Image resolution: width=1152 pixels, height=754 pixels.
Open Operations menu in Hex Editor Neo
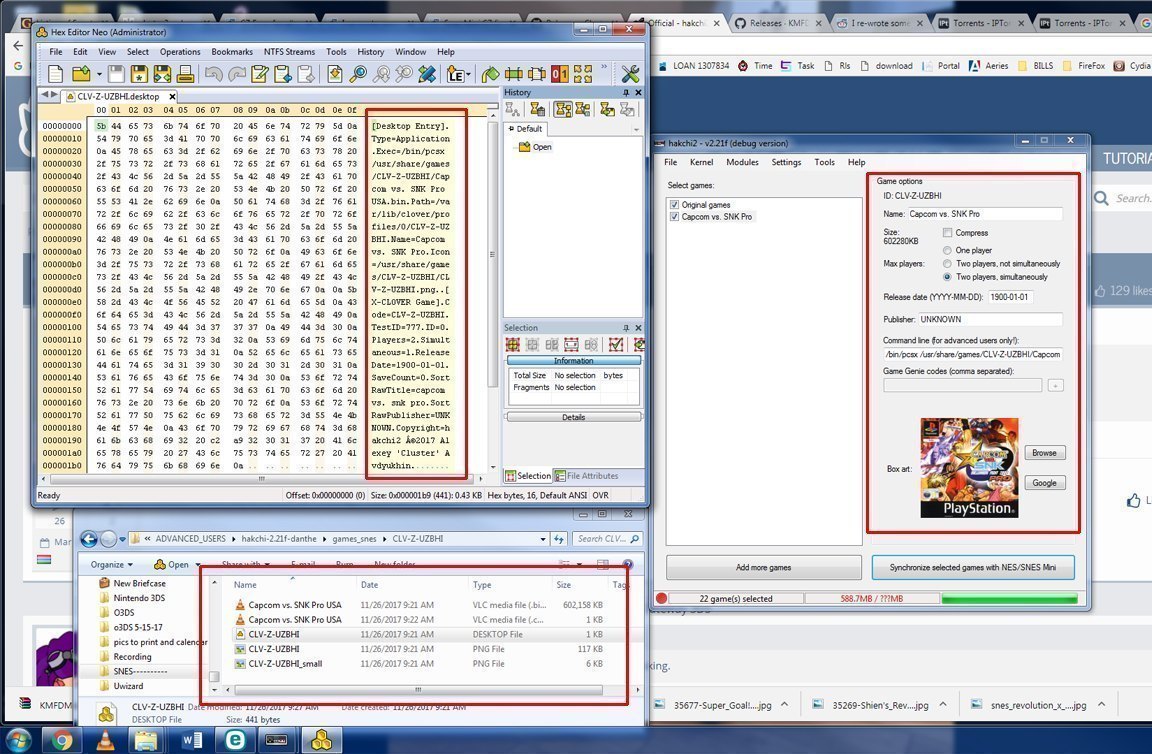tap(180, 51)
